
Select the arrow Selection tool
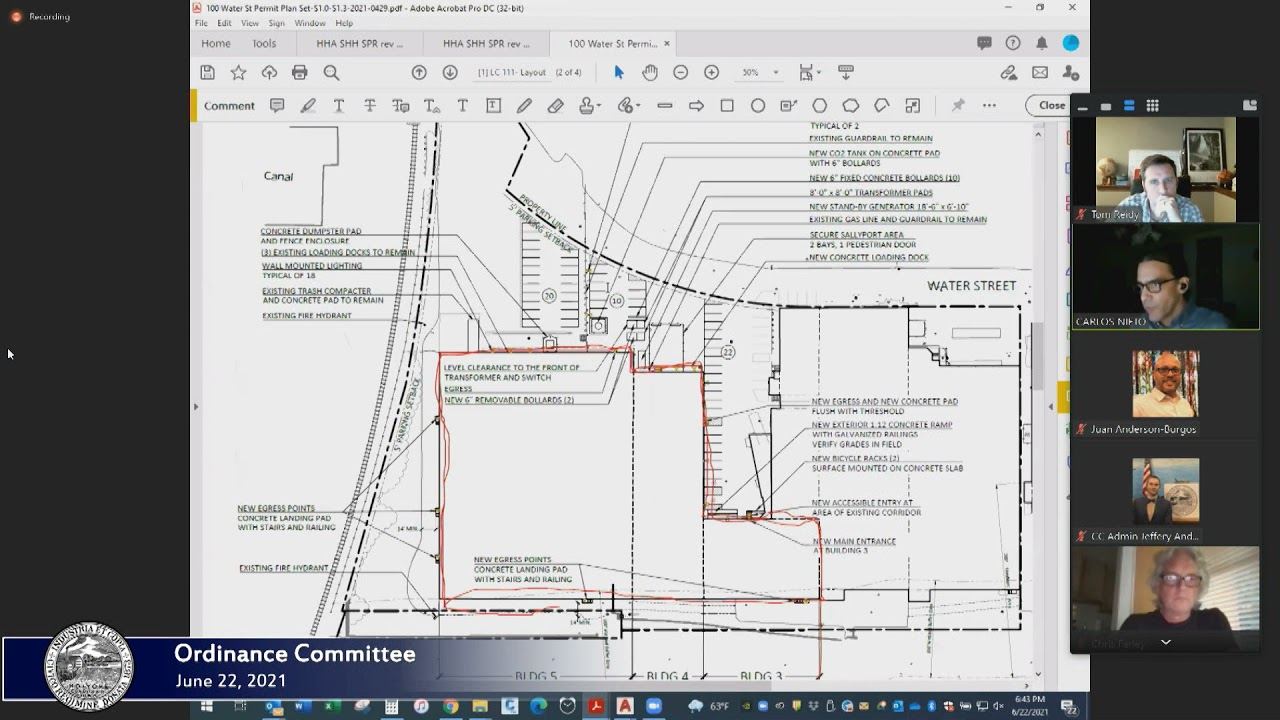[x=619, y=72]
